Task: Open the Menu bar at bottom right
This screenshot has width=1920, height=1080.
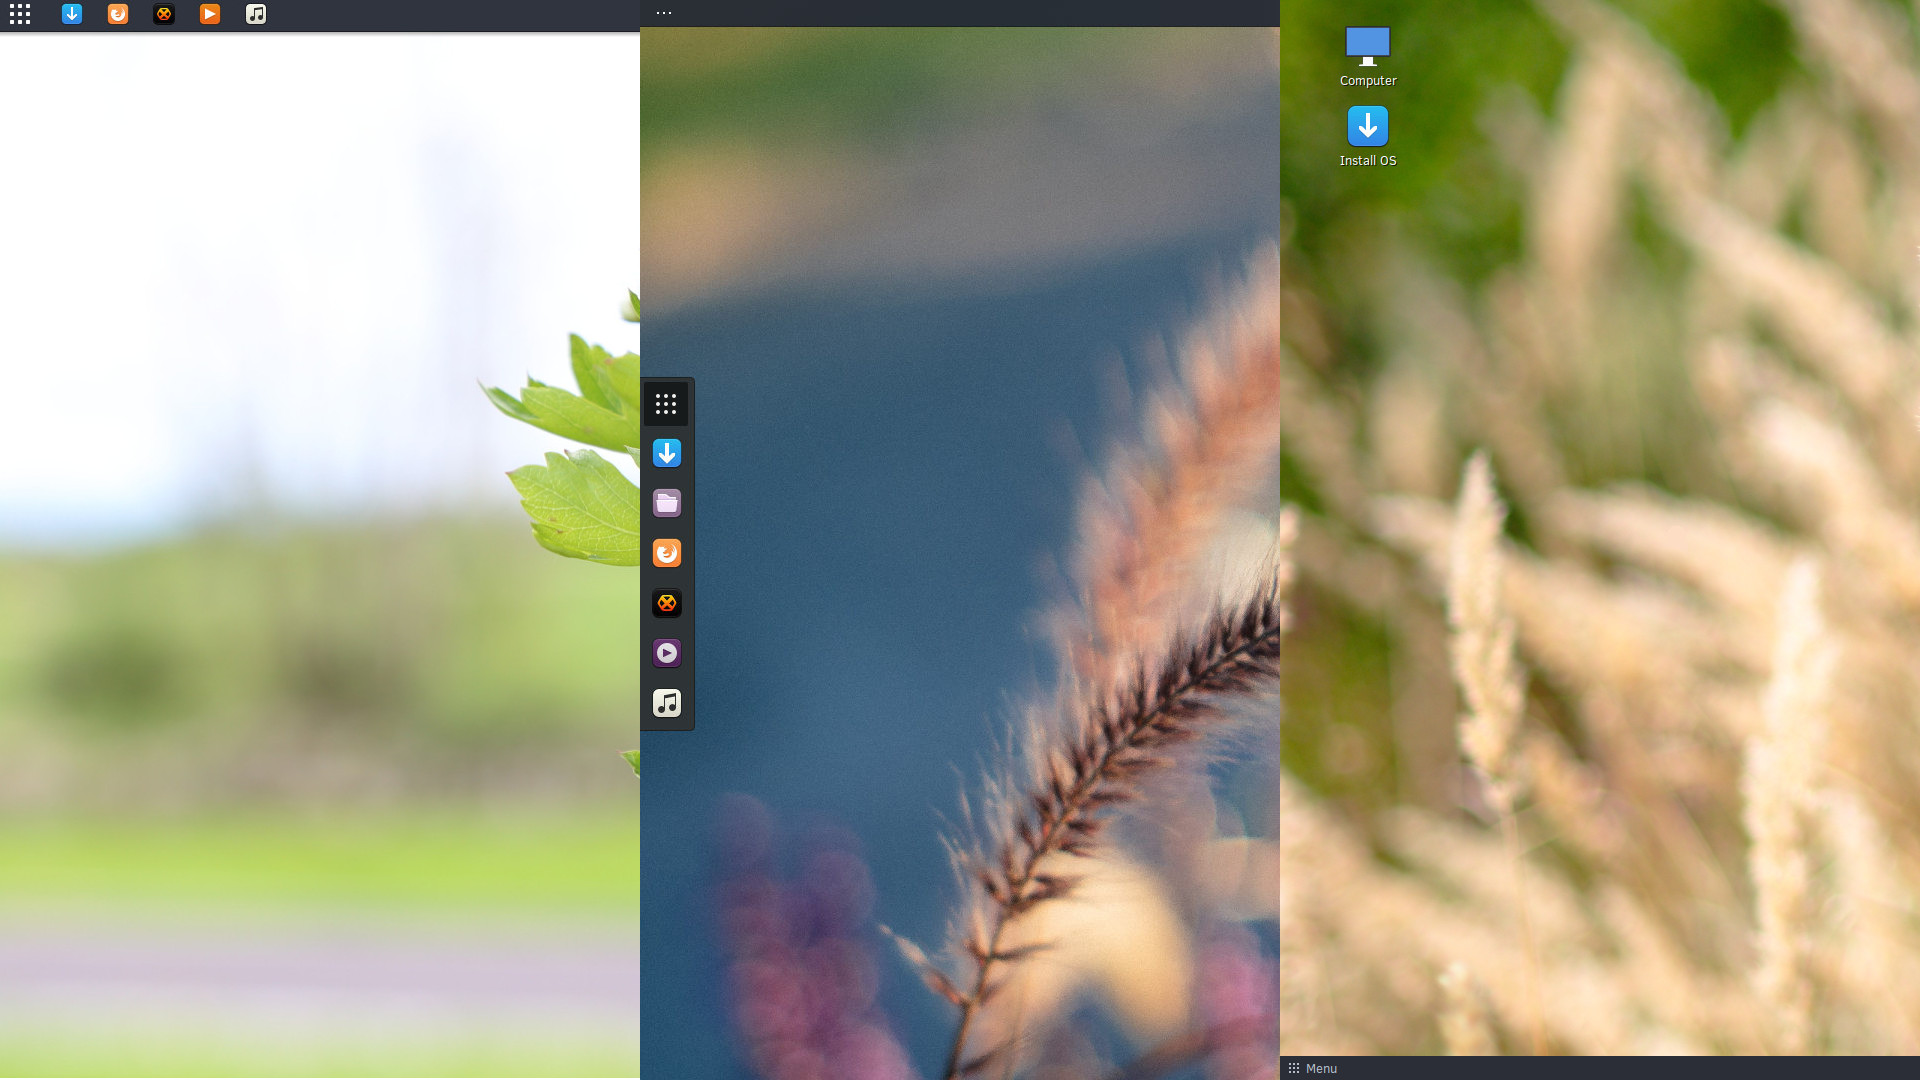Action: click(1312, 1068)
